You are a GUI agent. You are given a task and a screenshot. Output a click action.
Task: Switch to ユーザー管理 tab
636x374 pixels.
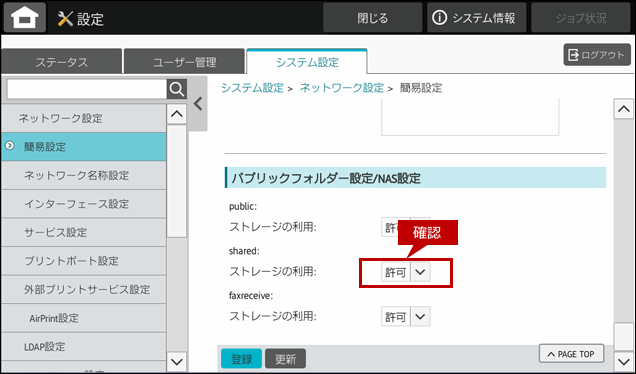(x=184, y=62)
